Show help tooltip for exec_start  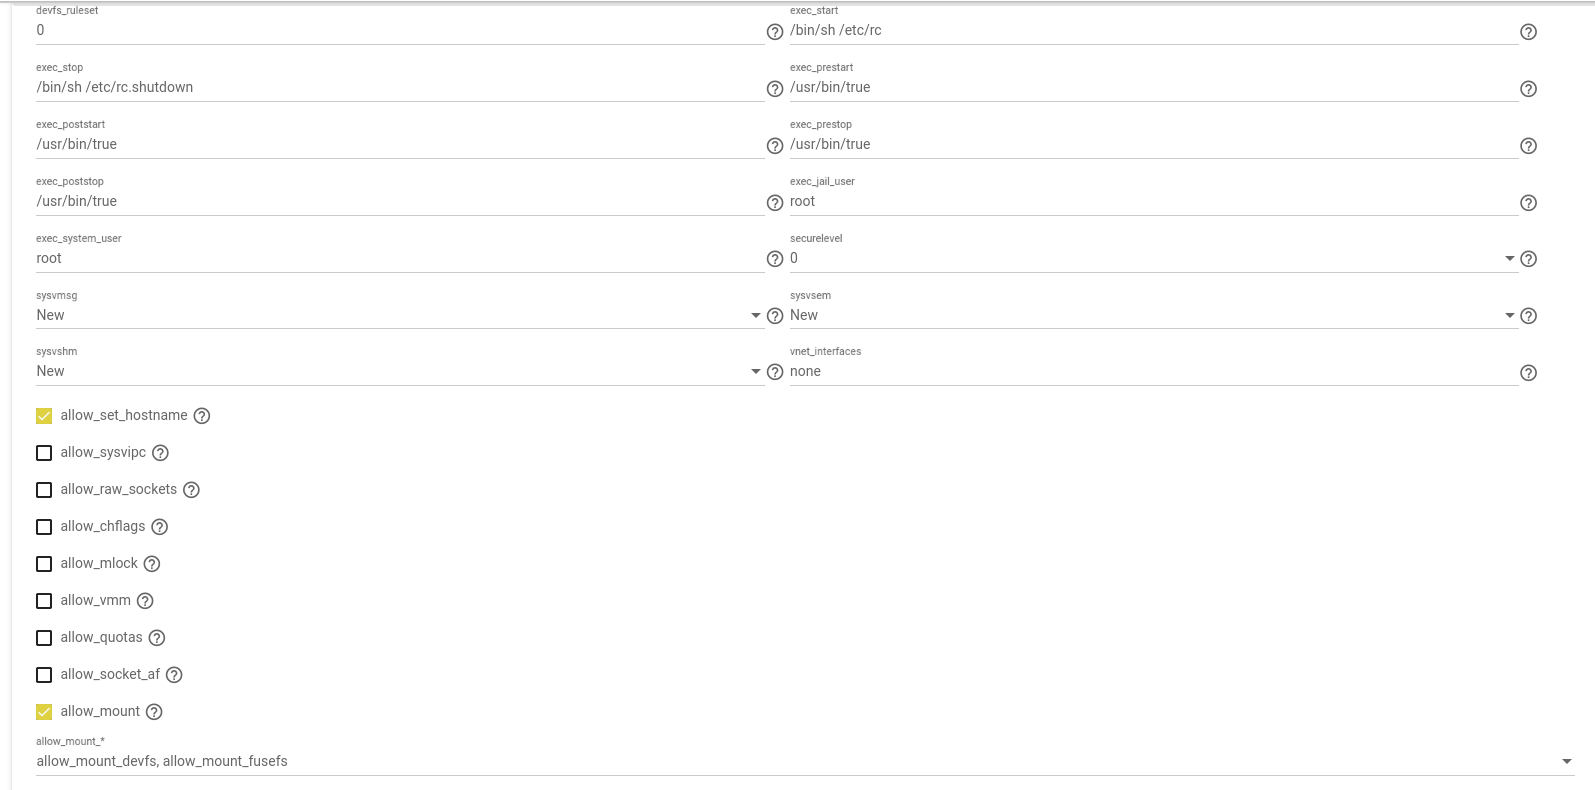[1528, 32]
